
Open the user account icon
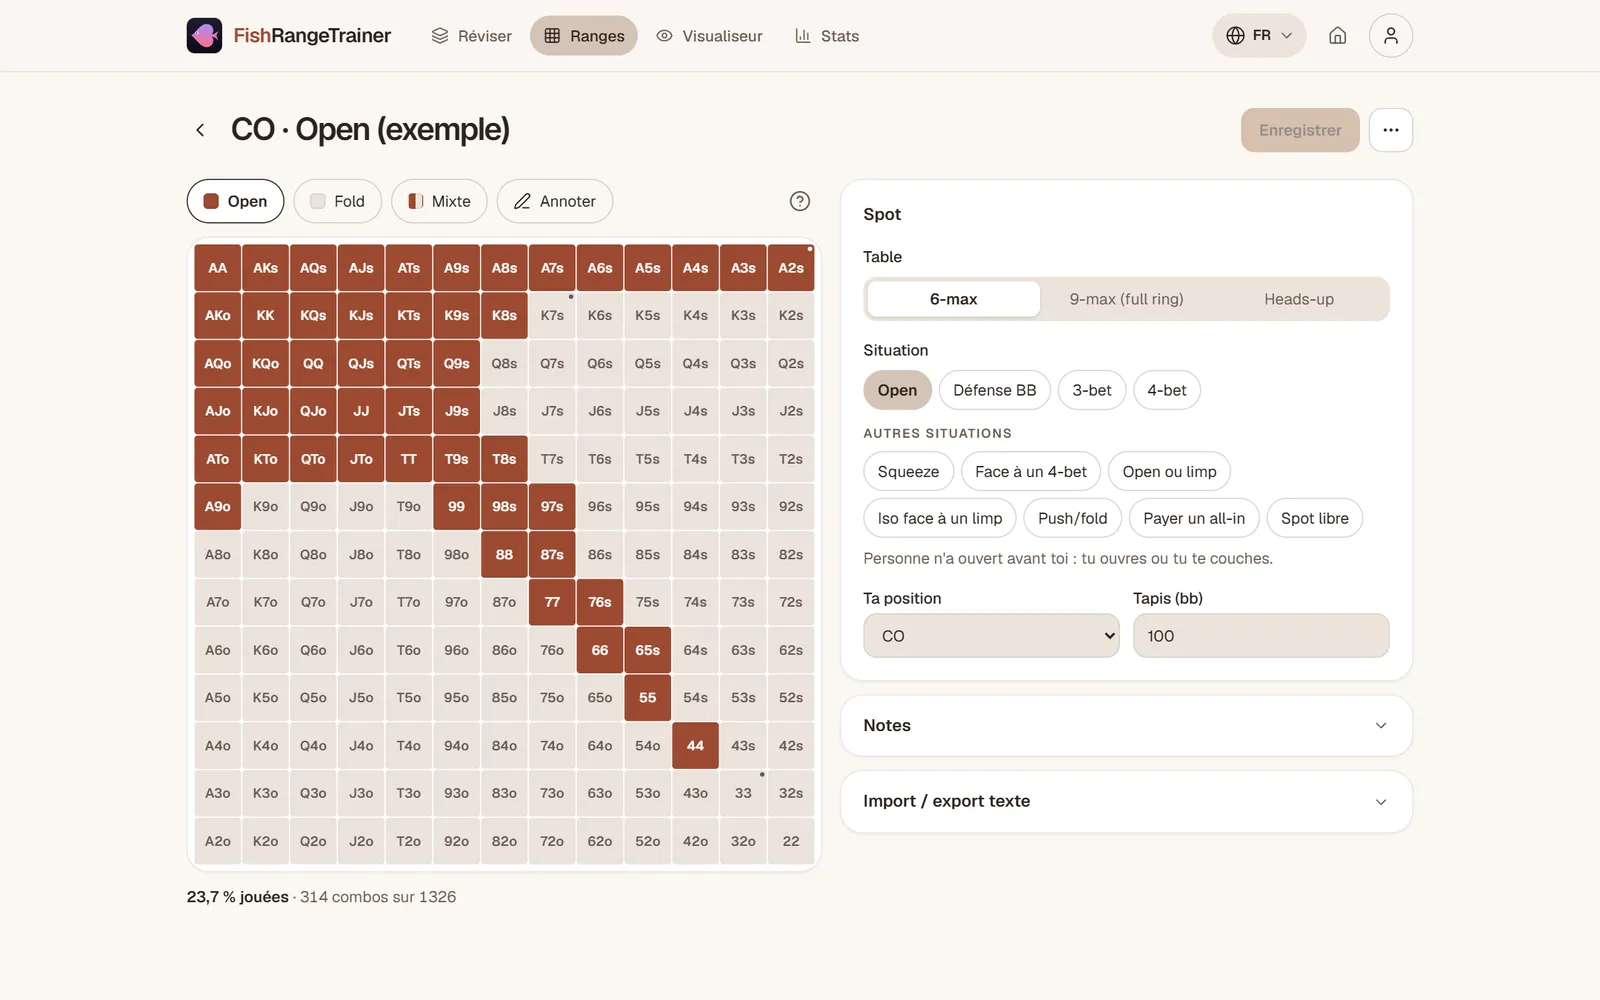coord(1390,36)
